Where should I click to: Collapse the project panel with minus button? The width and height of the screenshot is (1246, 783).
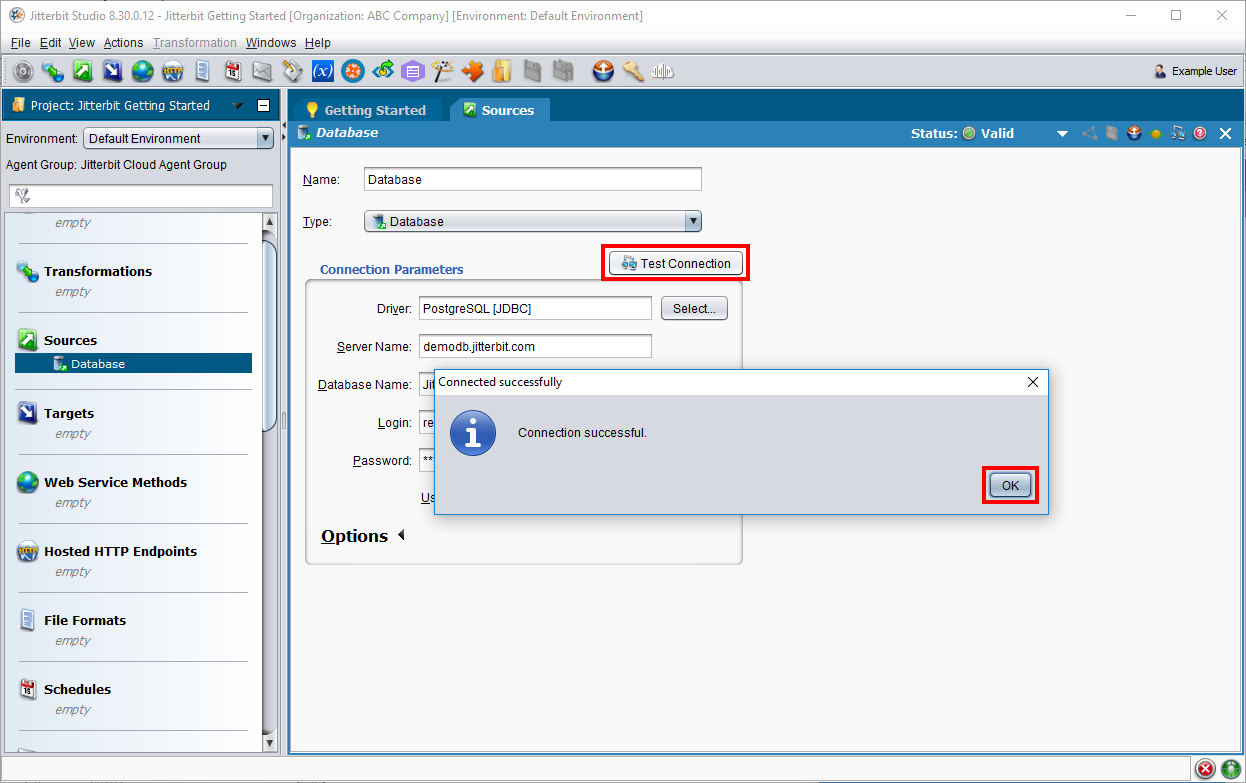coord(263,106)
